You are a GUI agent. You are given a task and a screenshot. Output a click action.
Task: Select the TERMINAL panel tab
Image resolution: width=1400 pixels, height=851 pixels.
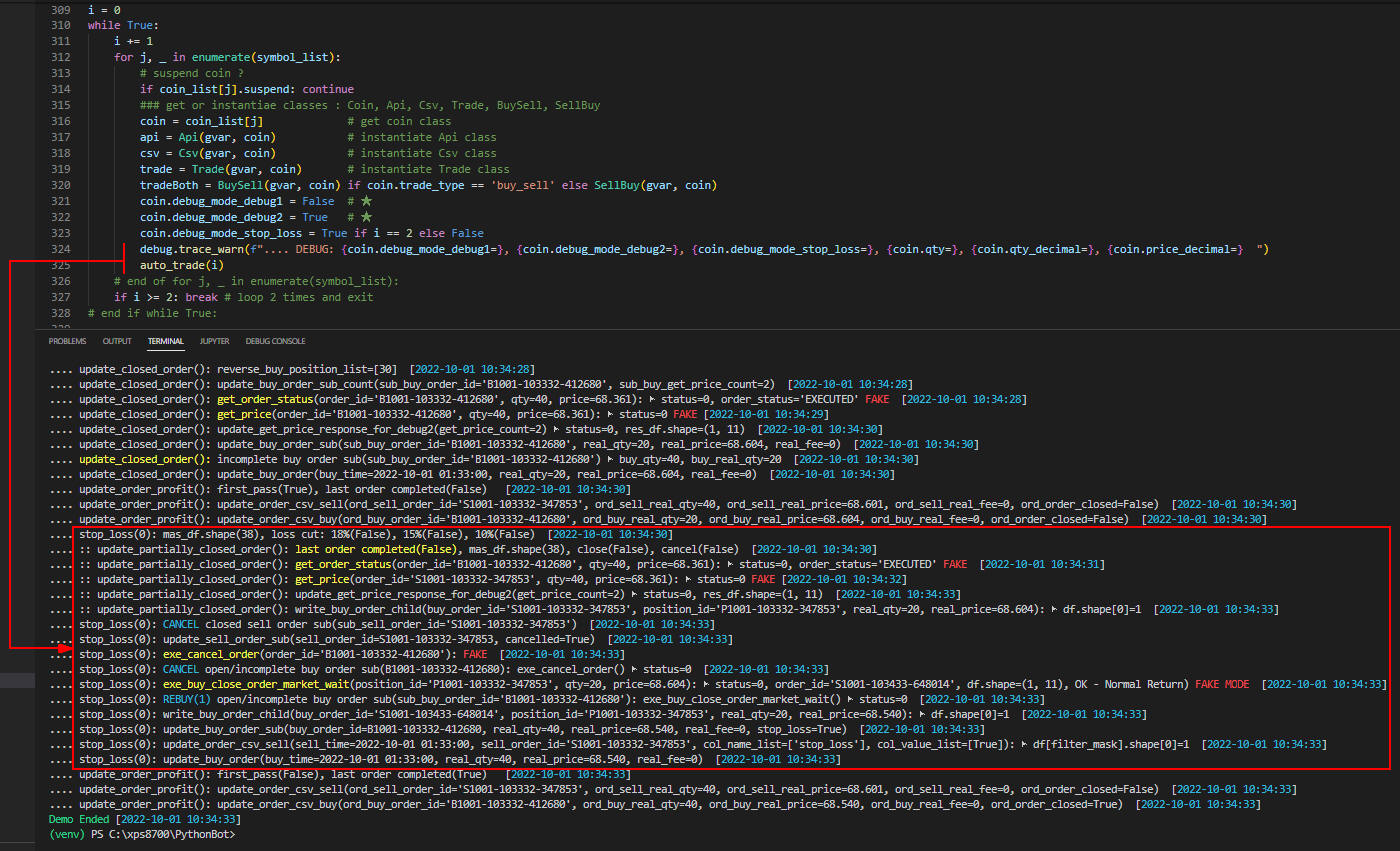[x=166, y=341]
